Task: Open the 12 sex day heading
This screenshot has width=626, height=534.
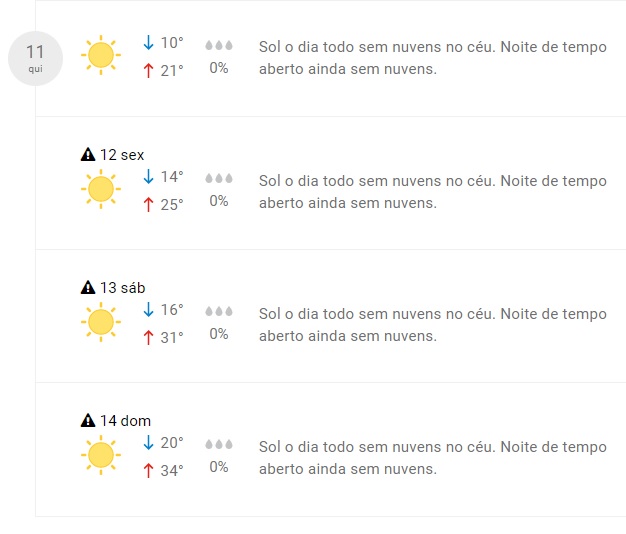Action: (x=122, y=155)
